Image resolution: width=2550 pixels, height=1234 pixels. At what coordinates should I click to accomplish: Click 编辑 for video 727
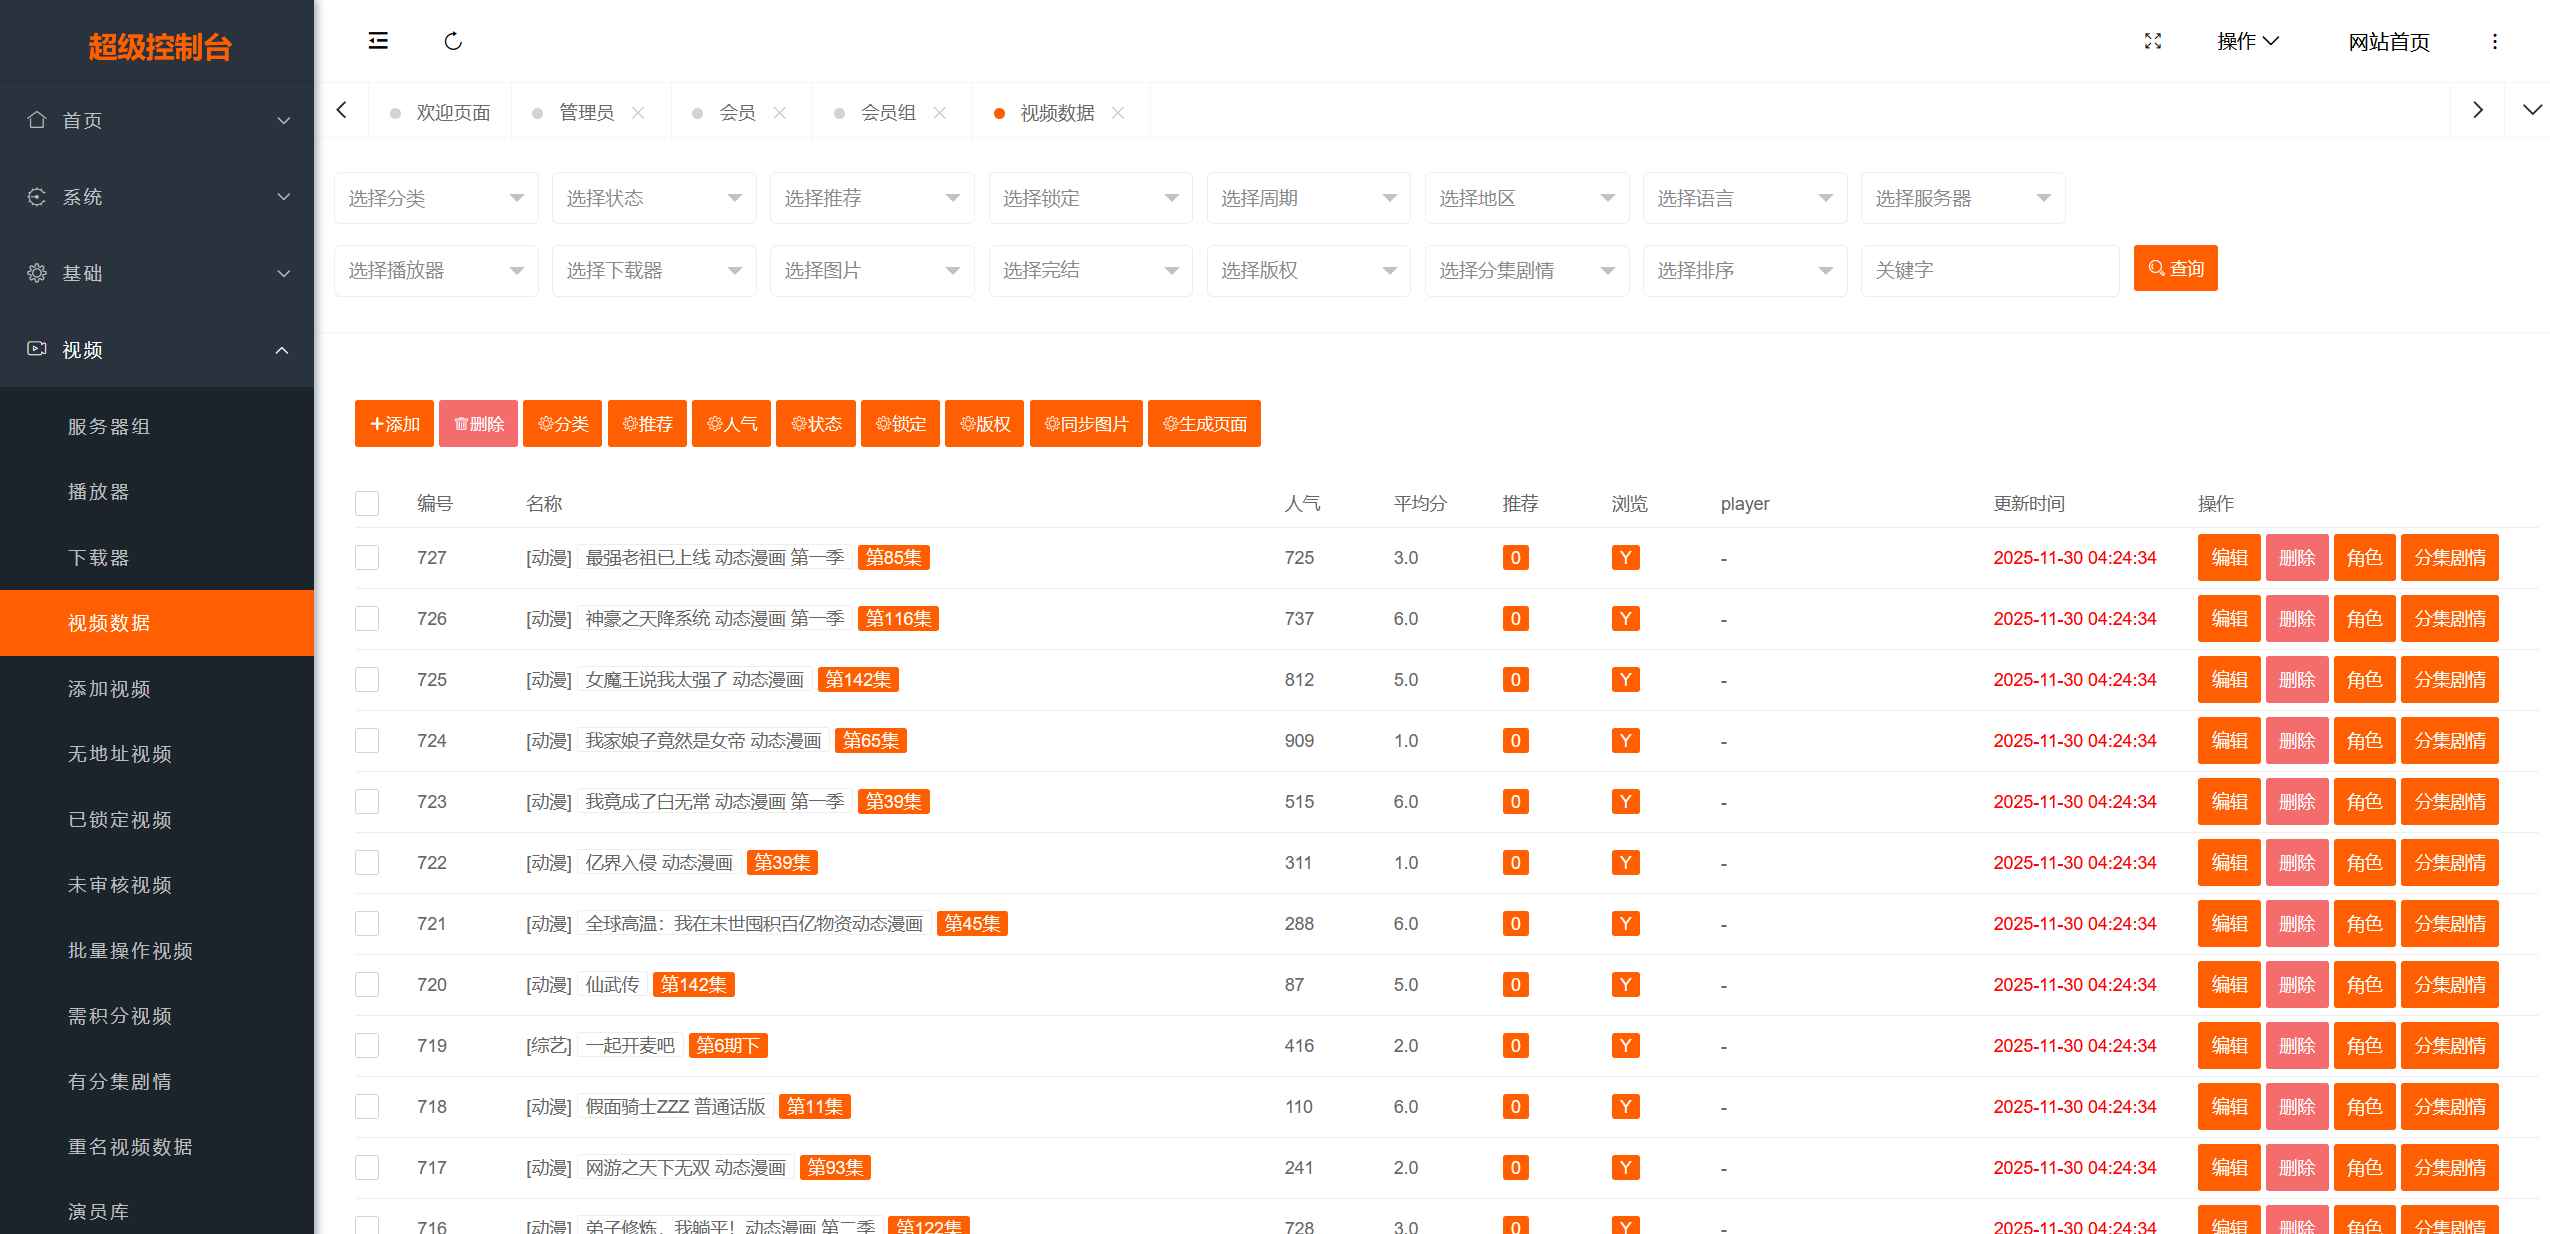click(2229, 558)
